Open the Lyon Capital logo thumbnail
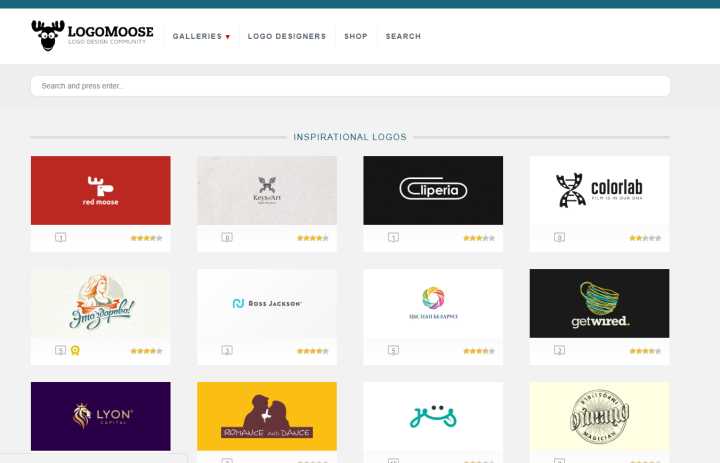 tap(101, 416)
